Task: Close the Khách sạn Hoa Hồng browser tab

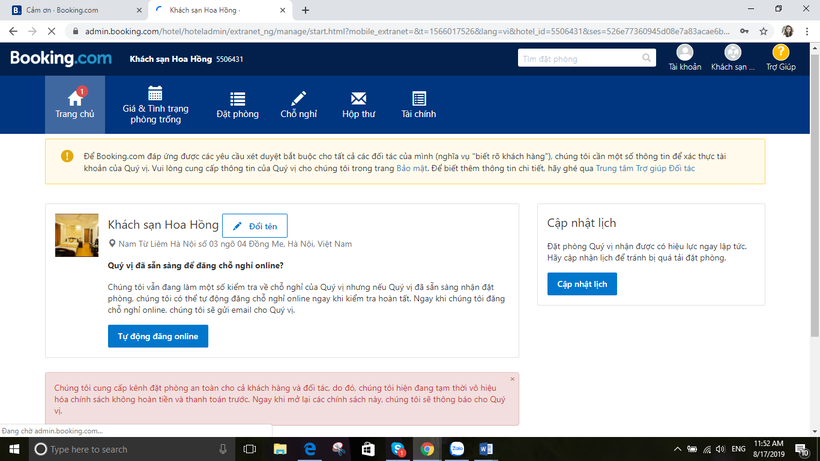Action: tap(282, 10)
